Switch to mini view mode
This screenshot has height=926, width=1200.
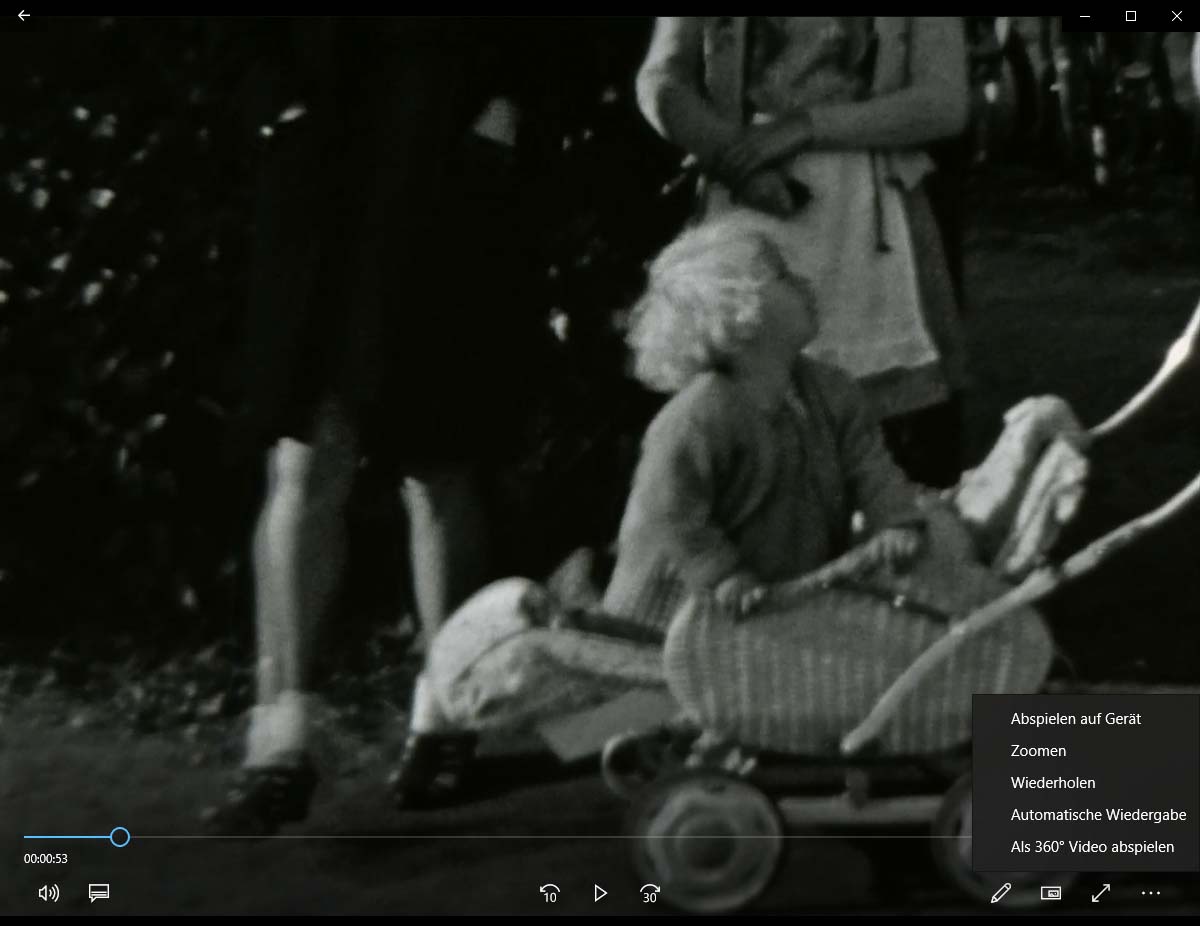(1051, 893)
